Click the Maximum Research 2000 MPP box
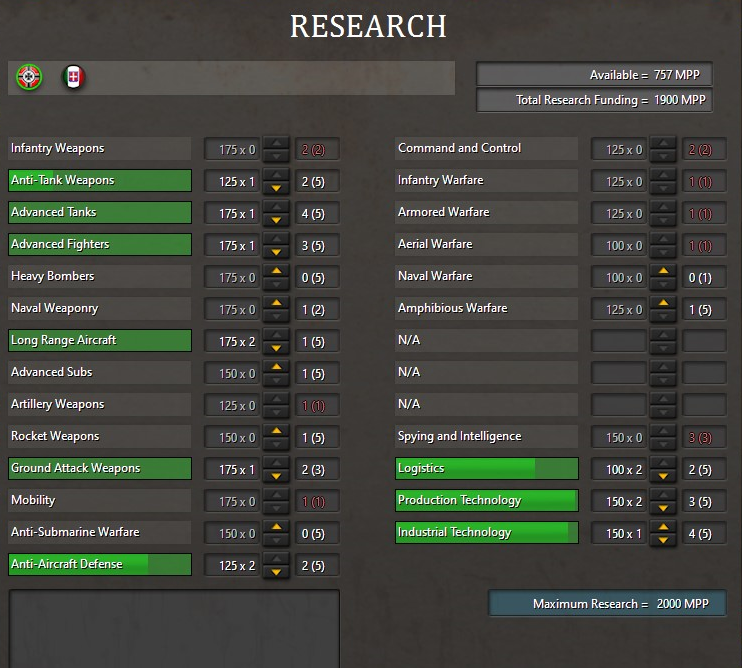 (x=607, y=603)
